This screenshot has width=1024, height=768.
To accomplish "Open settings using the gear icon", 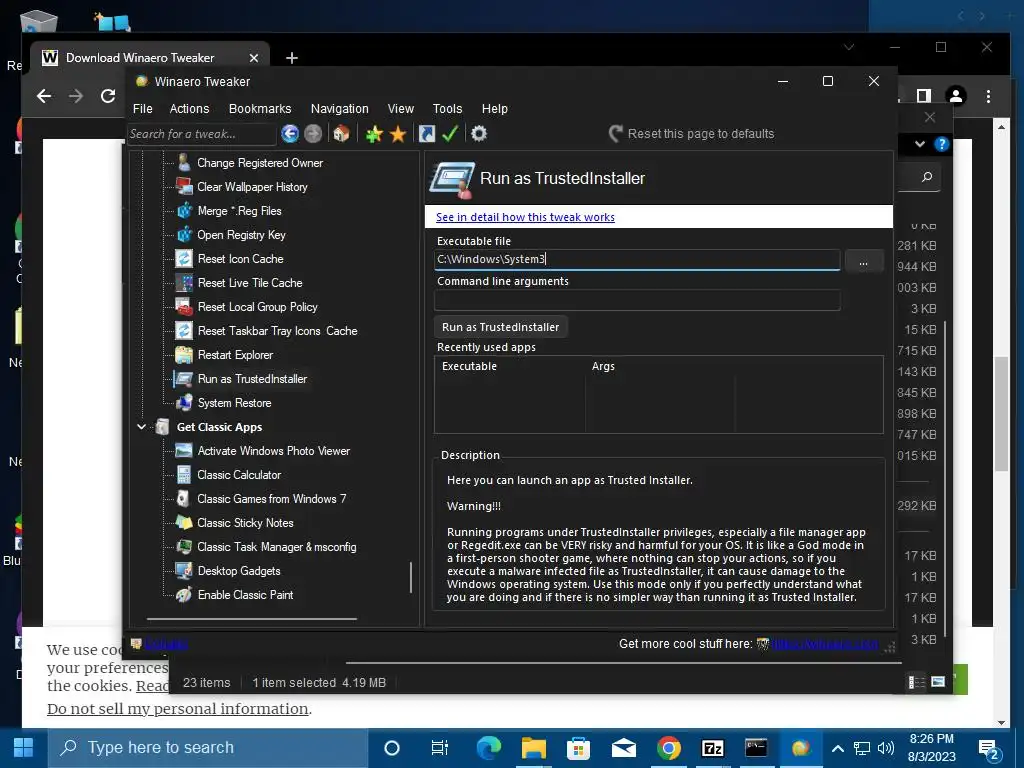I will (x=479, y=134).
